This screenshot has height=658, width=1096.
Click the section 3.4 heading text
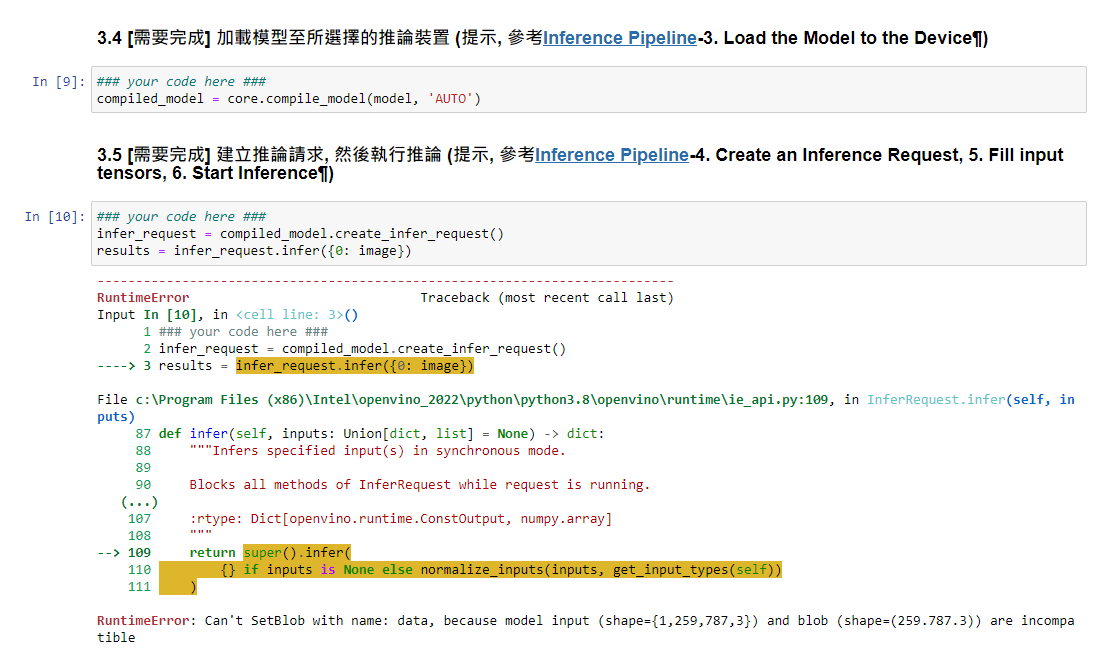[x=542, y=38]
